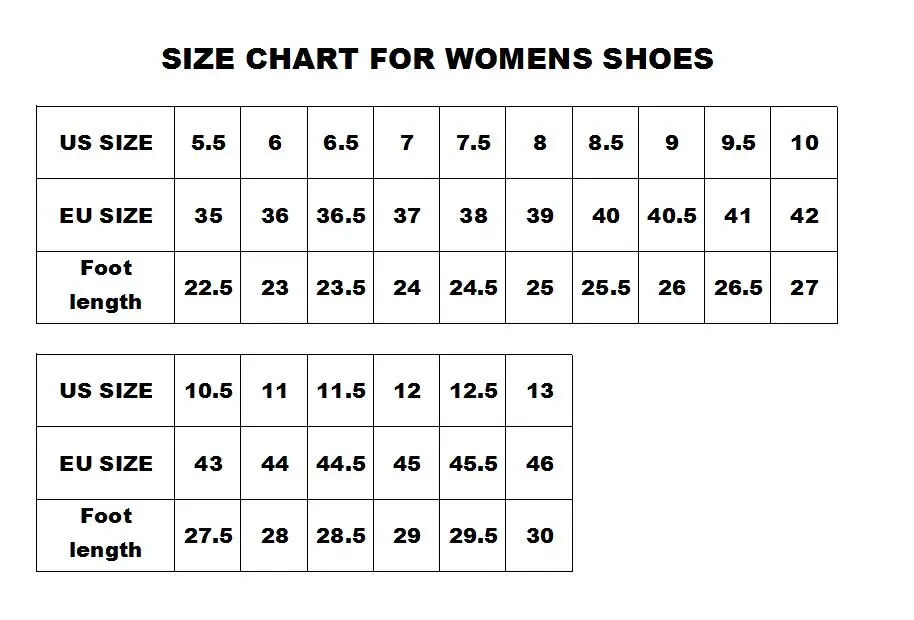Select the US SIZE 5.5 cell
Viewport: 914px width, 620px height.
pyautogui.click(x=208, y=143)
